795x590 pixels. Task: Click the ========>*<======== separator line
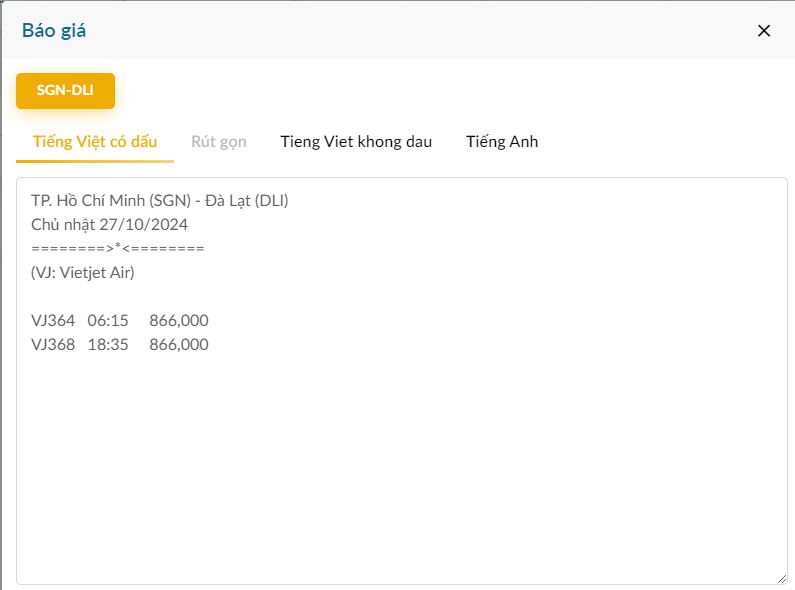point(118,248)
